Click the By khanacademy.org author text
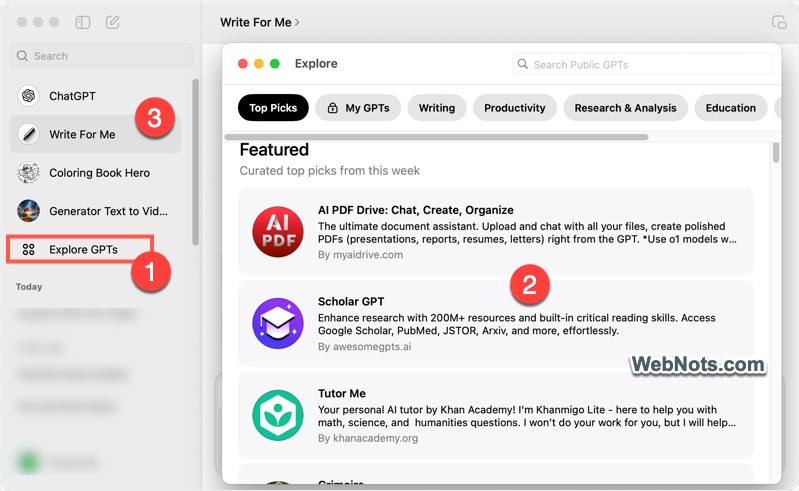Image resolution: width=799 pixels, height=491 pixels. point(368,438)
